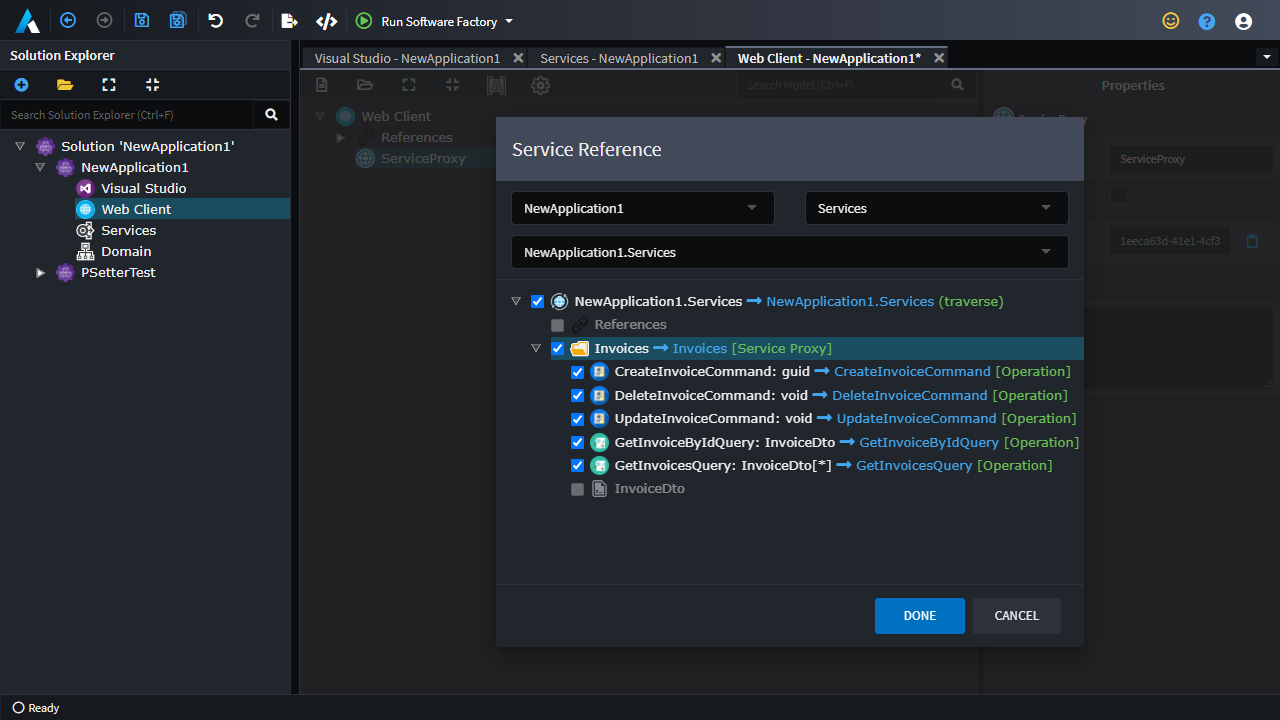Screen dimensions: 1280x720
Task: Click the new file icon in Web Client toolbar
Action: (322, 85)
